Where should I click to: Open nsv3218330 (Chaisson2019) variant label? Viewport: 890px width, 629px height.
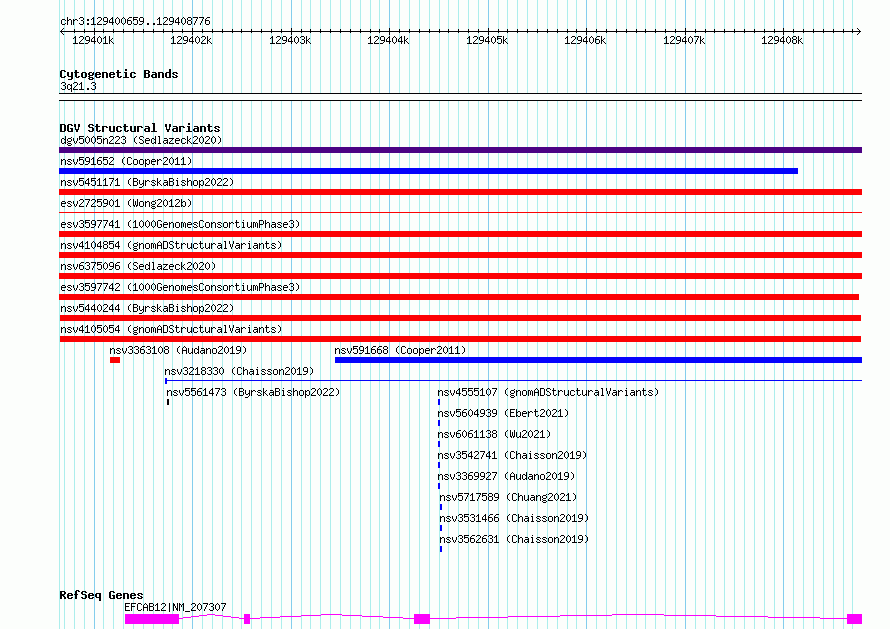point(239,371)
